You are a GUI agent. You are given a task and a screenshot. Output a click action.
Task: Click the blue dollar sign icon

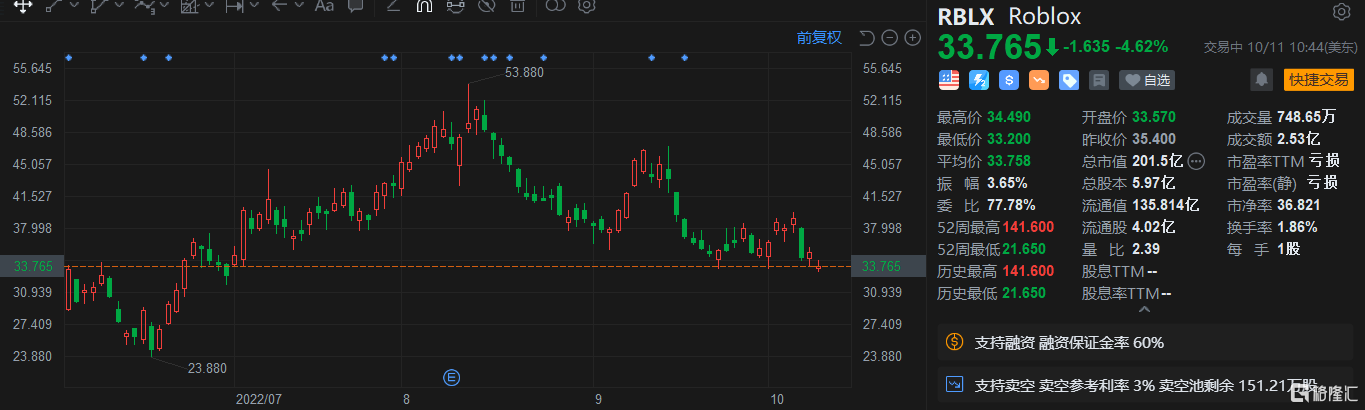point(1009,79)
